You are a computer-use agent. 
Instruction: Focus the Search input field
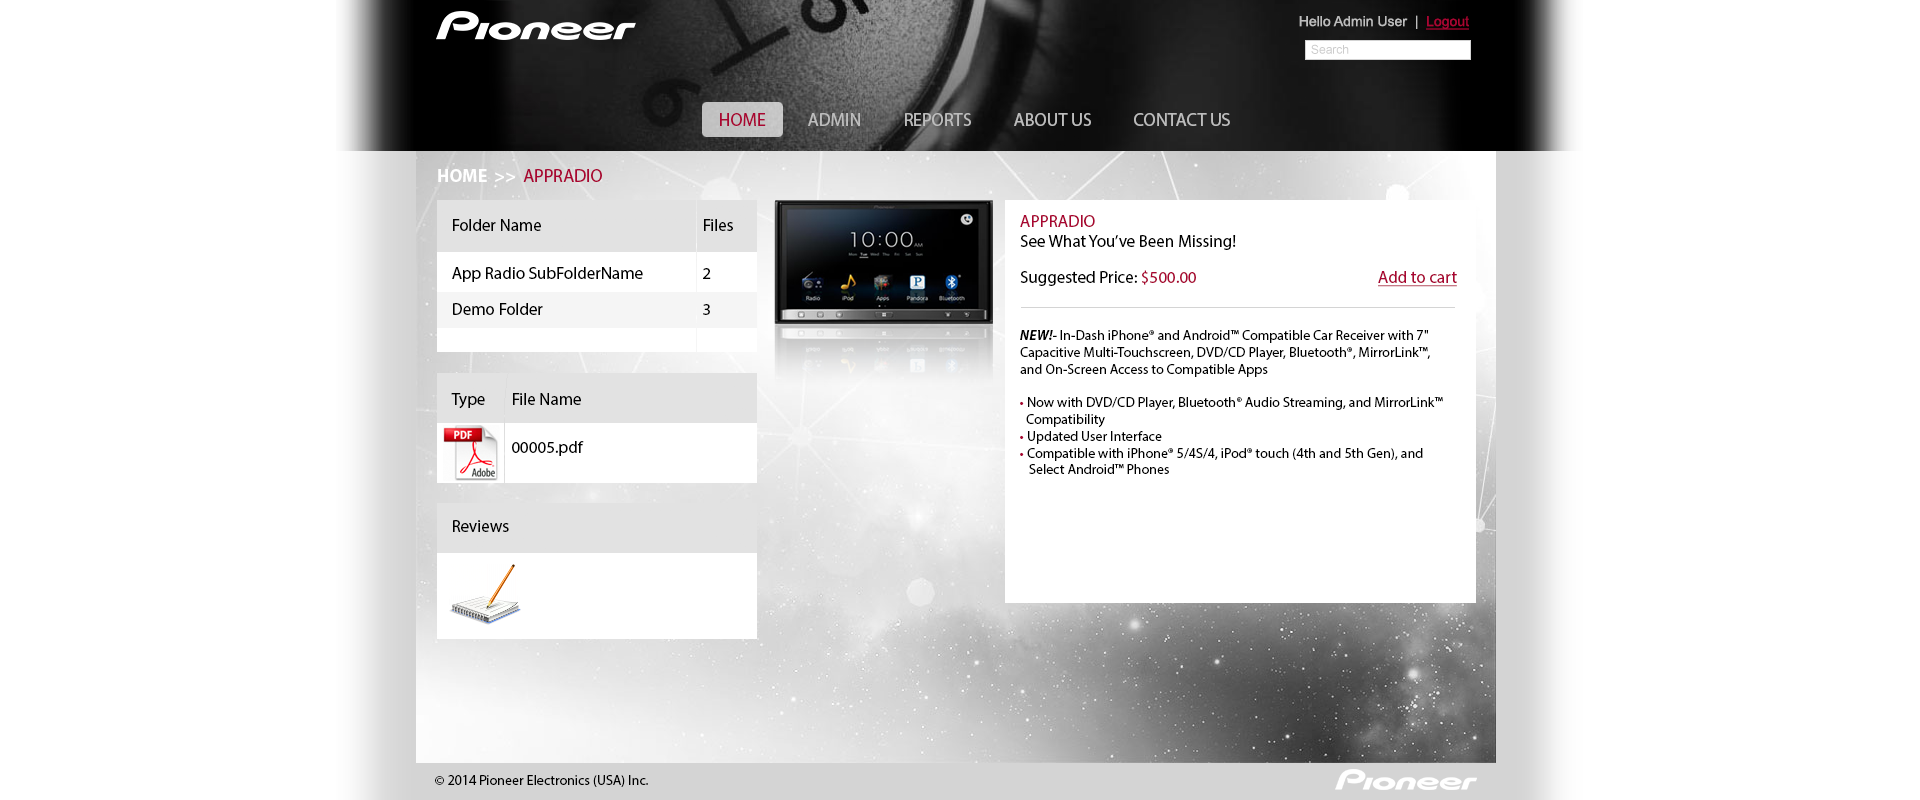click(1387, 50)
